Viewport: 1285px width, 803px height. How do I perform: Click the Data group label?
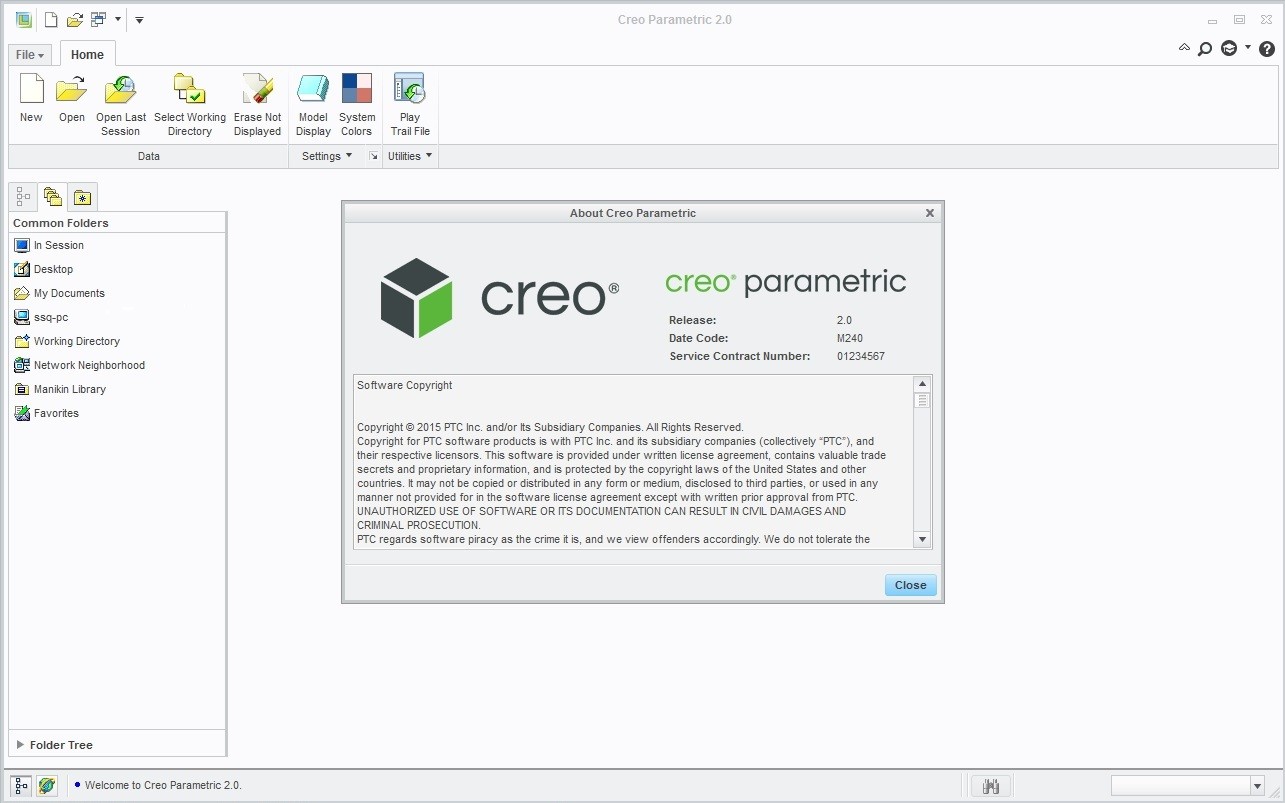(149, 156)
